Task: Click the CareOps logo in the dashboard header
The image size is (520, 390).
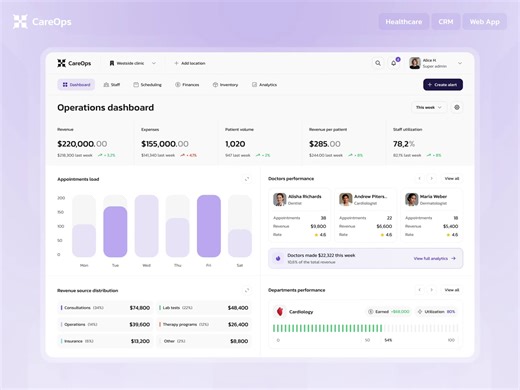Action: pyautogui.click(x=74, y=63)
